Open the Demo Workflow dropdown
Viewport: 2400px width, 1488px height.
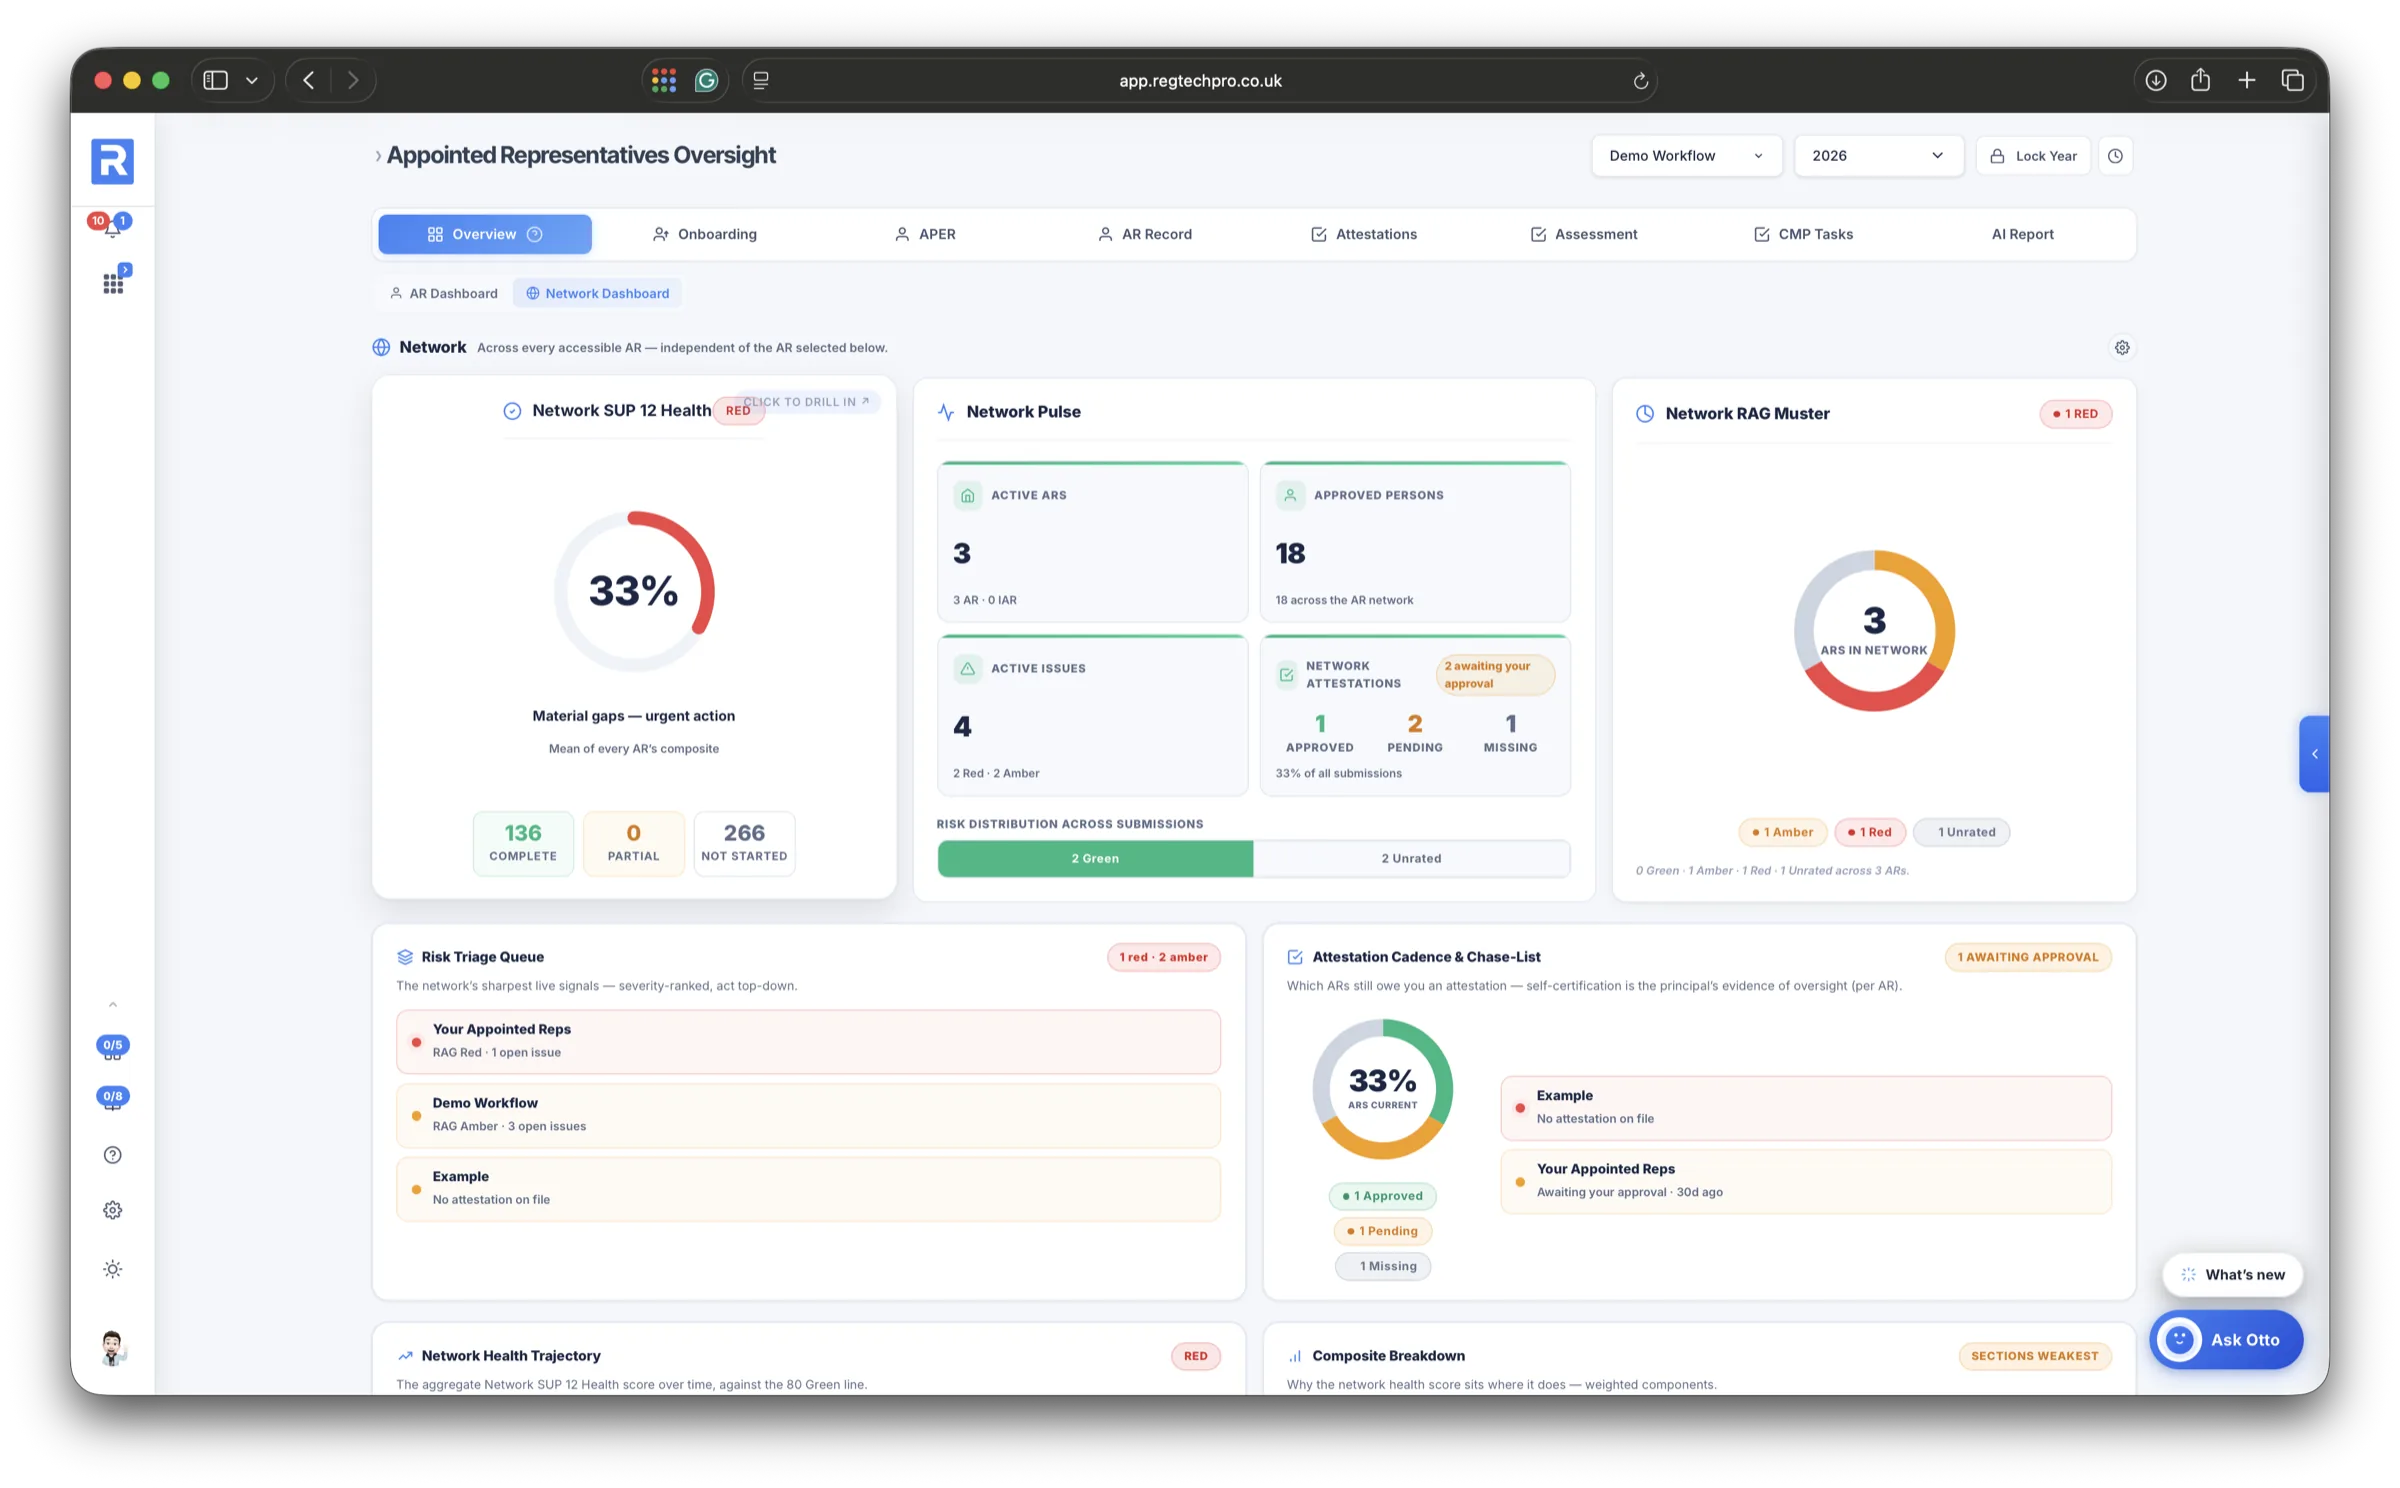[x=1686, y=156]
